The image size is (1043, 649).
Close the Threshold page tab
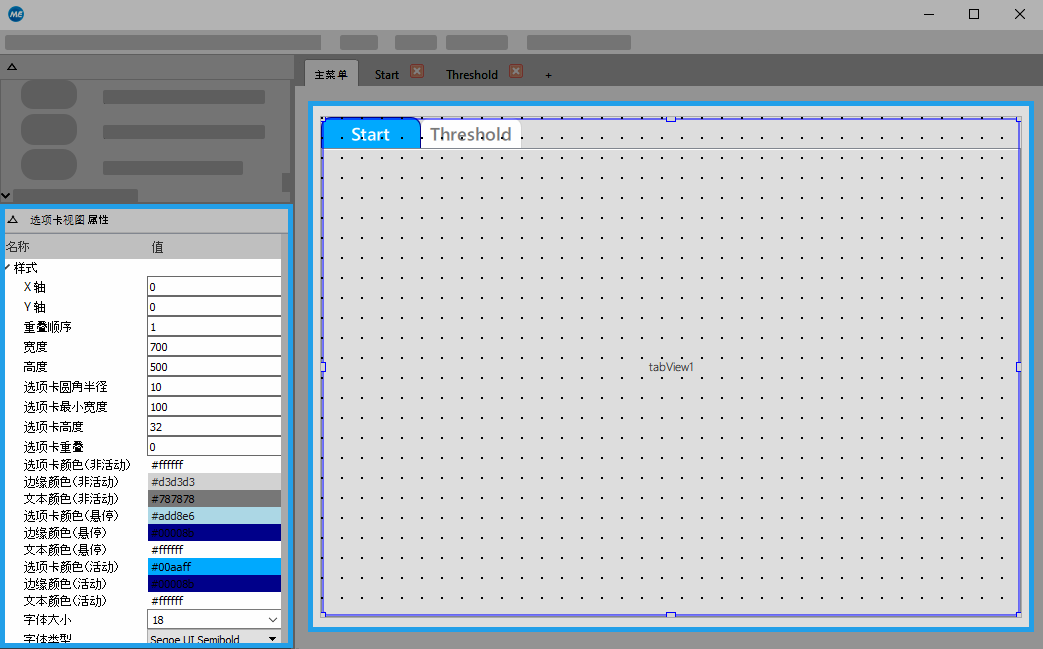516,72
